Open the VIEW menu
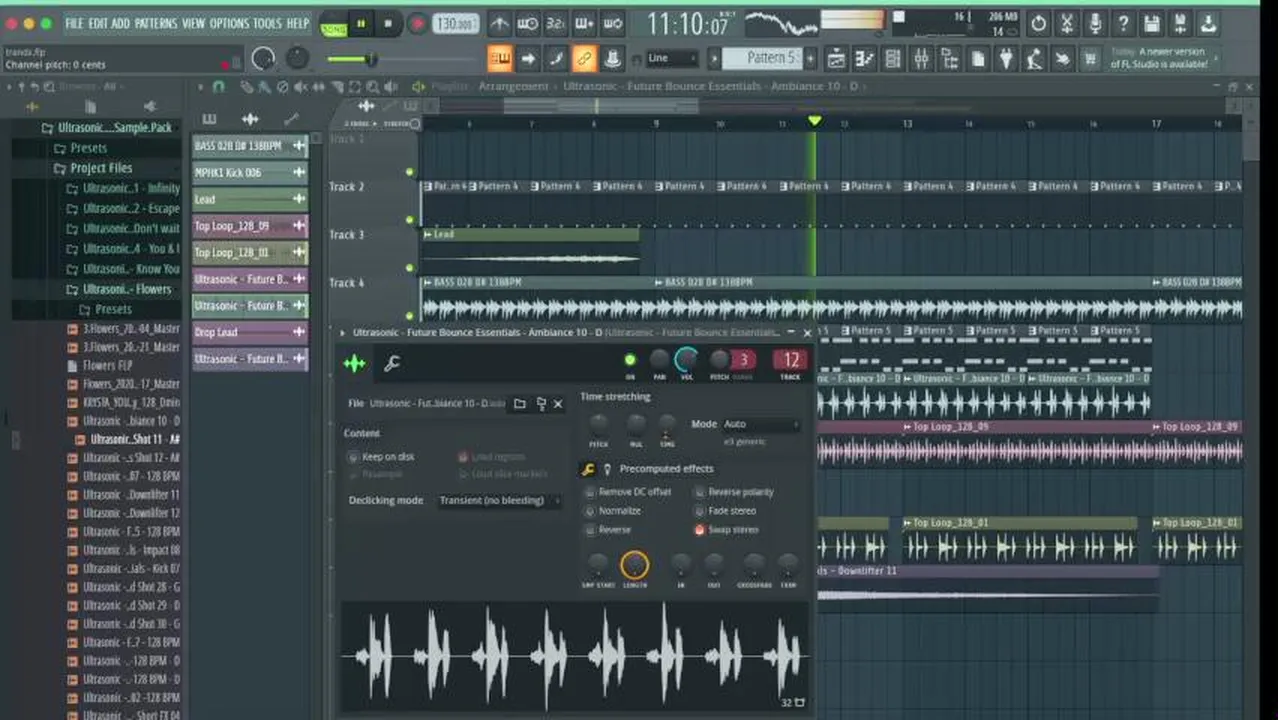The image size is (1278, 720). point(193,23)
